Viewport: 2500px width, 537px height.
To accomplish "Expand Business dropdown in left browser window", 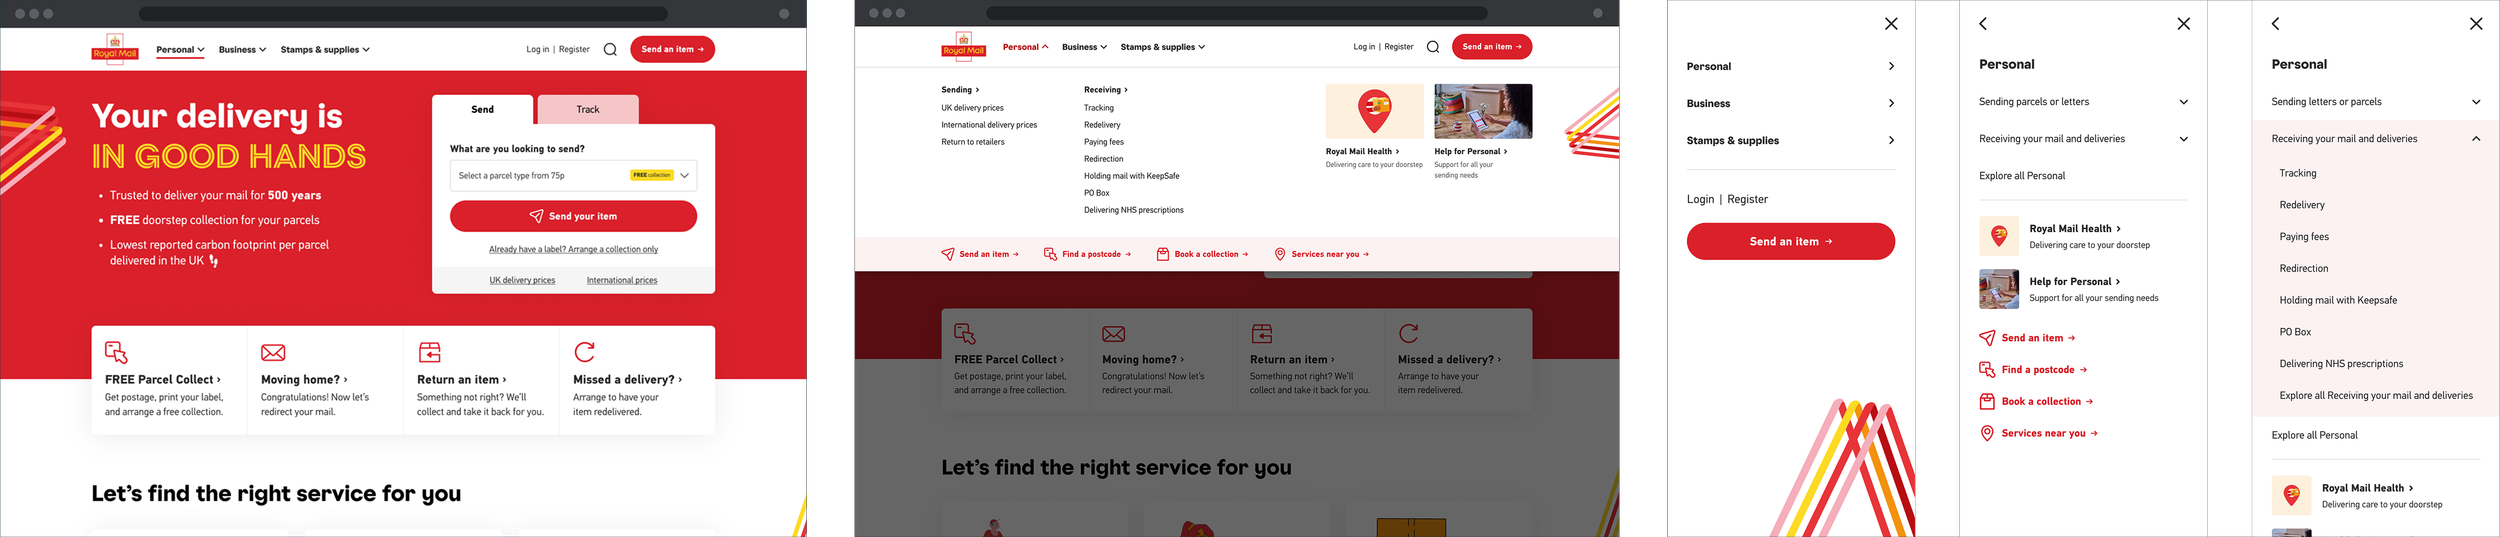I will coord(242,49).
